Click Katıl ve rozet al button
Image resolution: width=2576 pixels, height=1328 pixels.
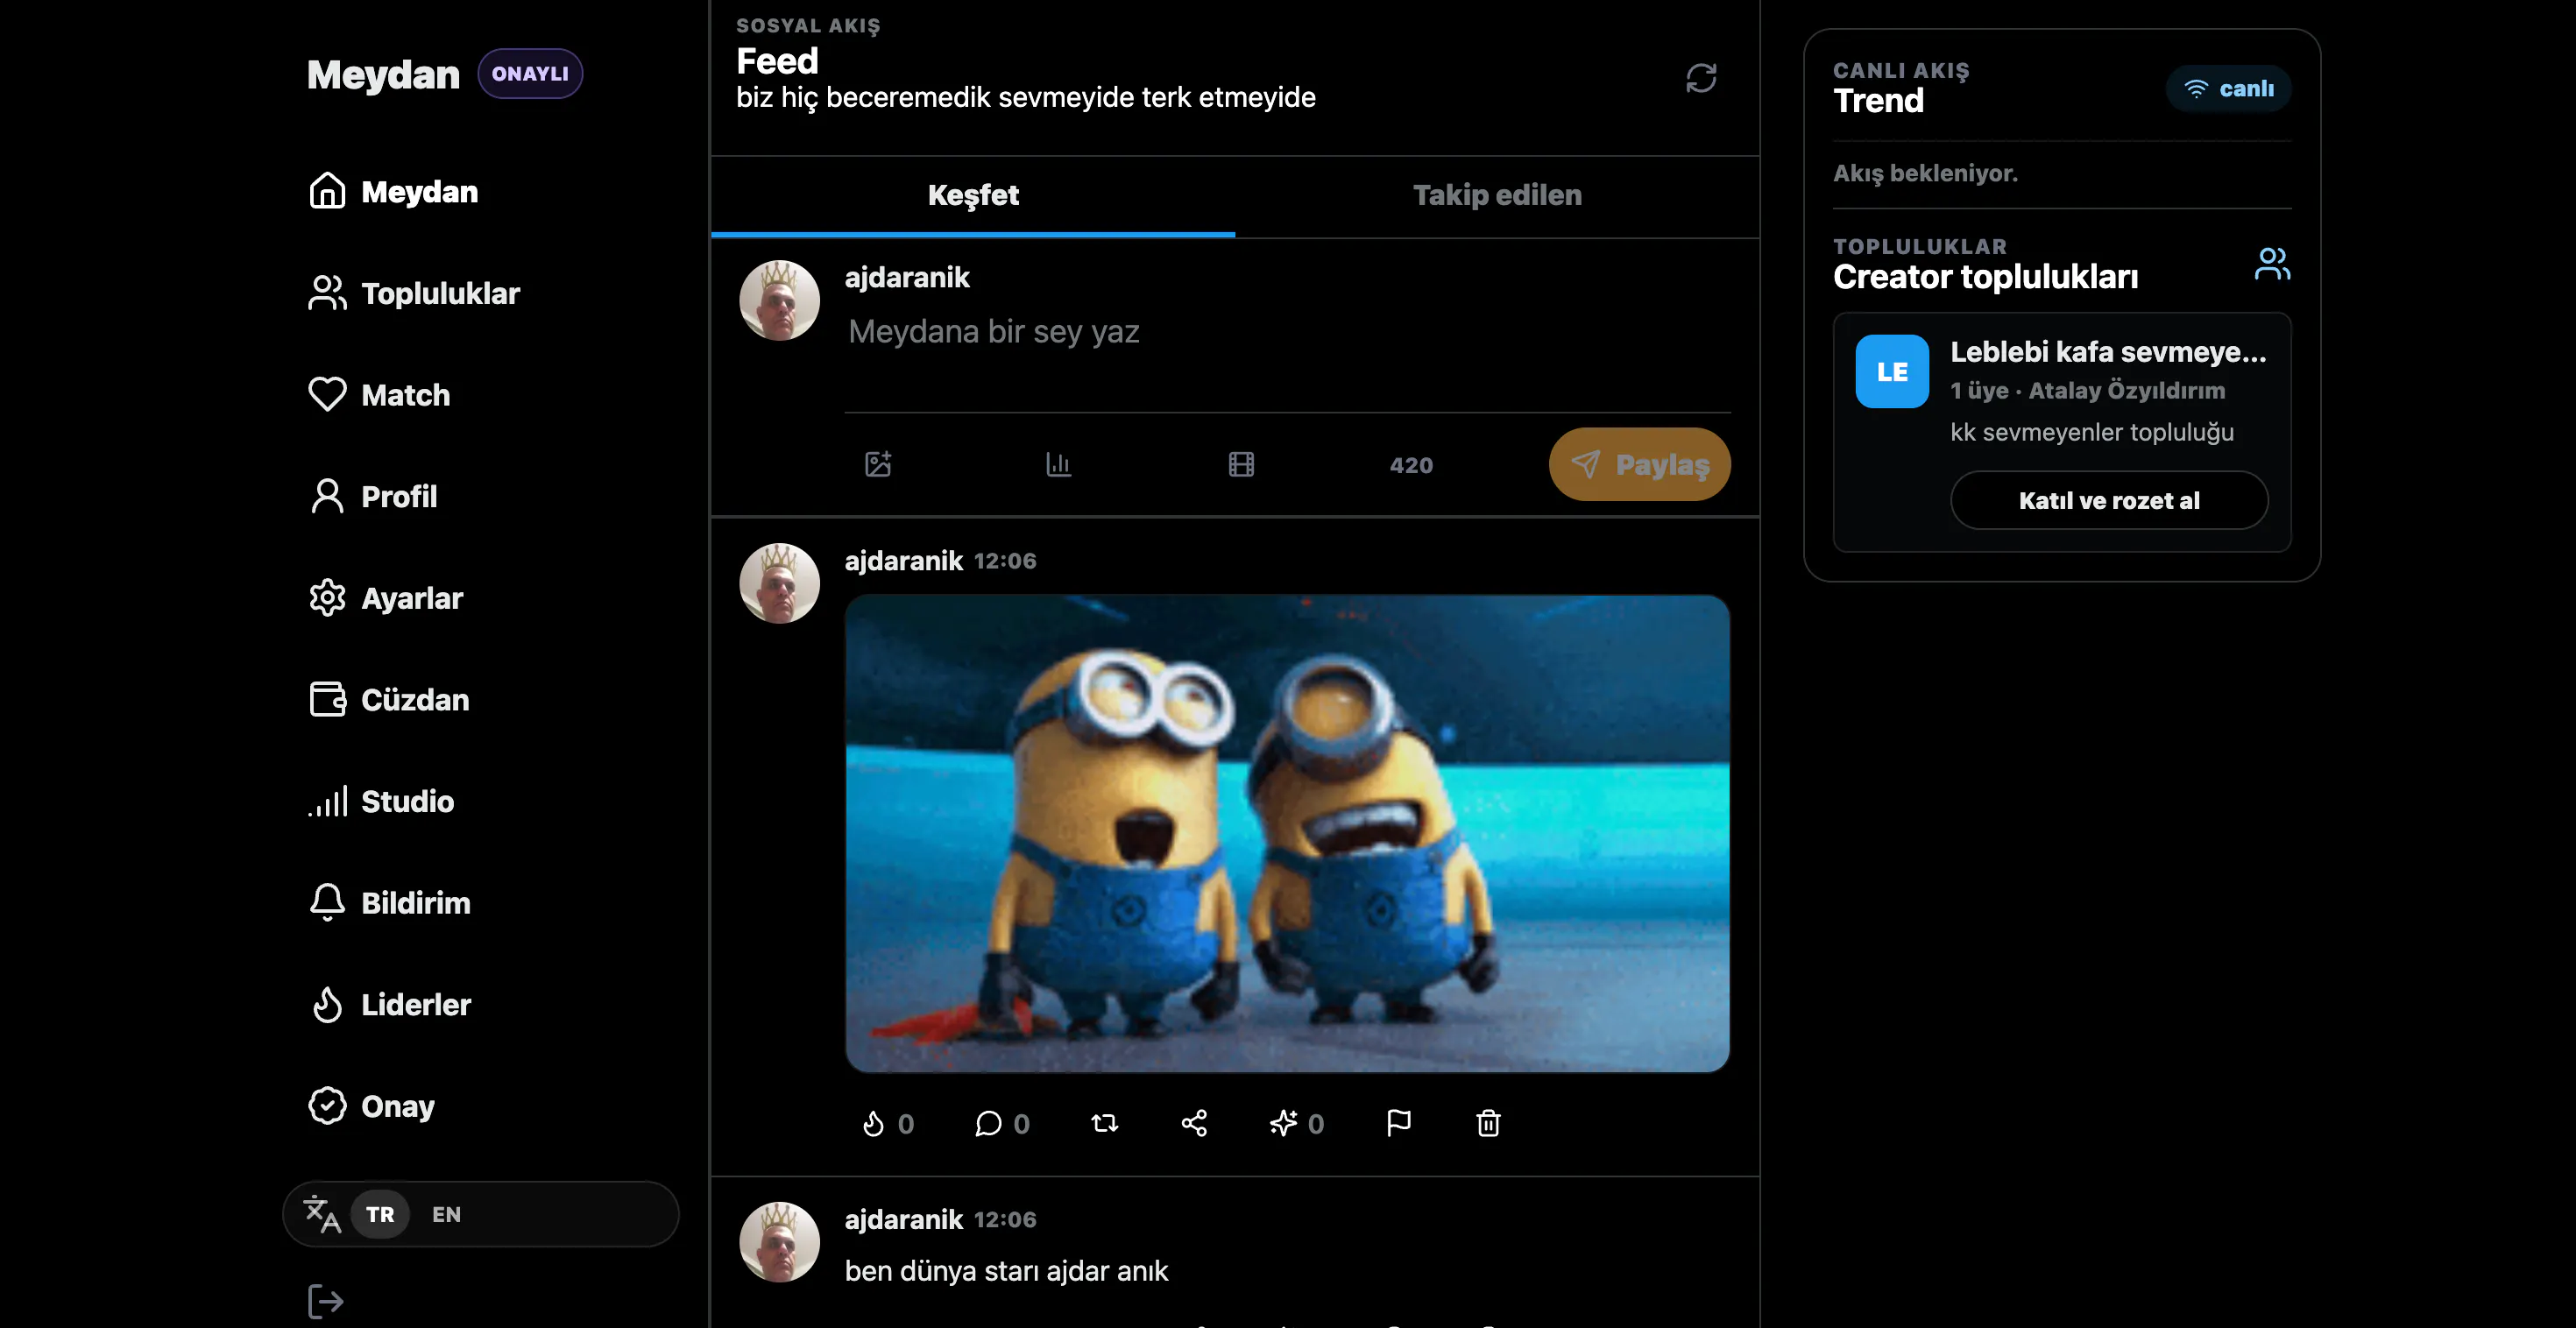coord(2109,500)
